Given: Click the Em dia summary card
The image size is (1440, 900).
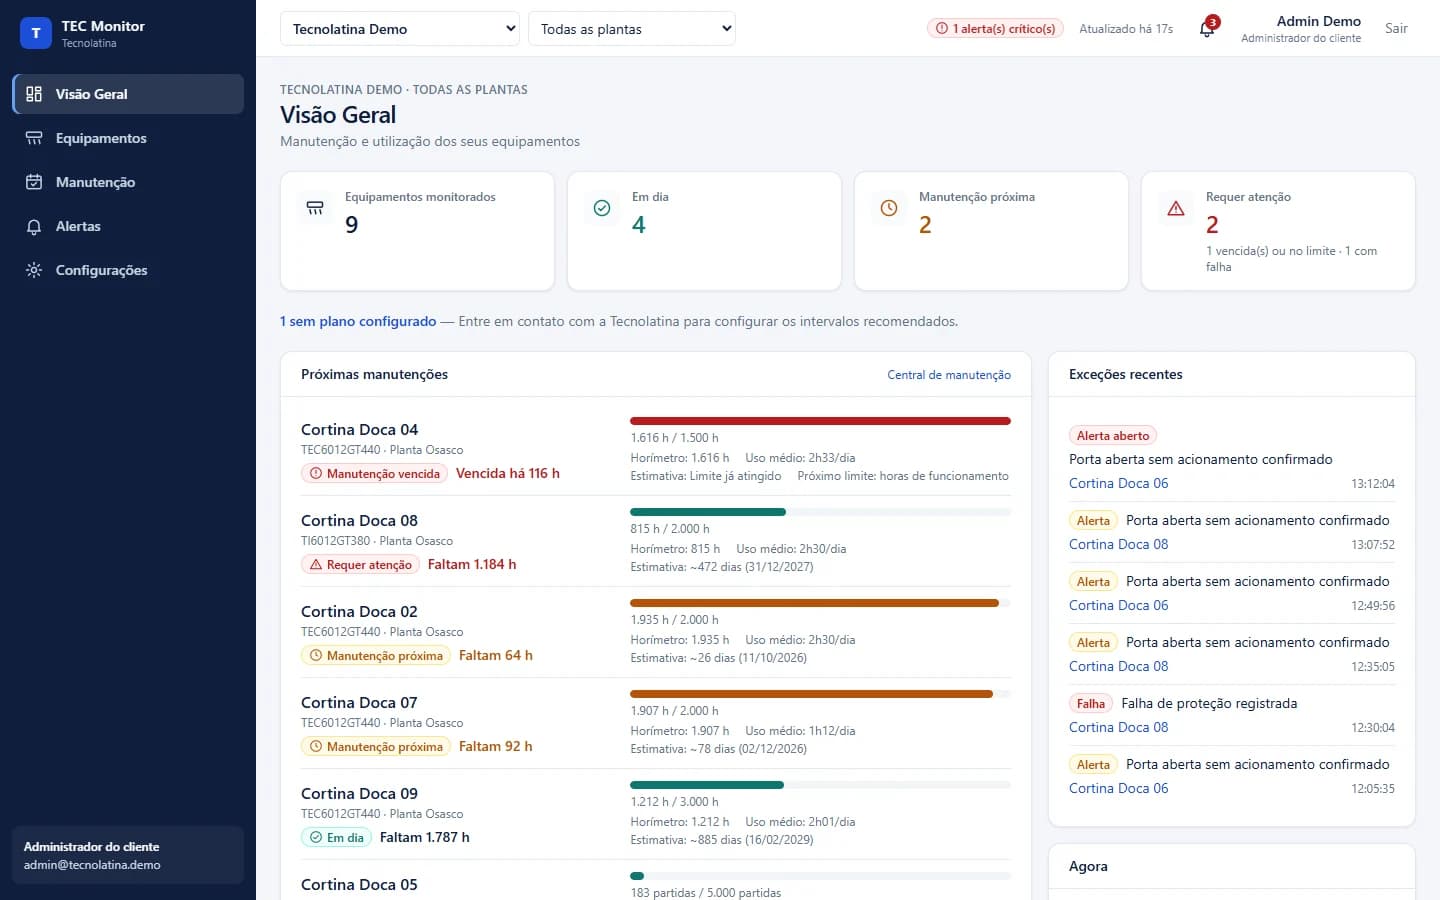Looking at the screenshot, I should pos(704,231).
